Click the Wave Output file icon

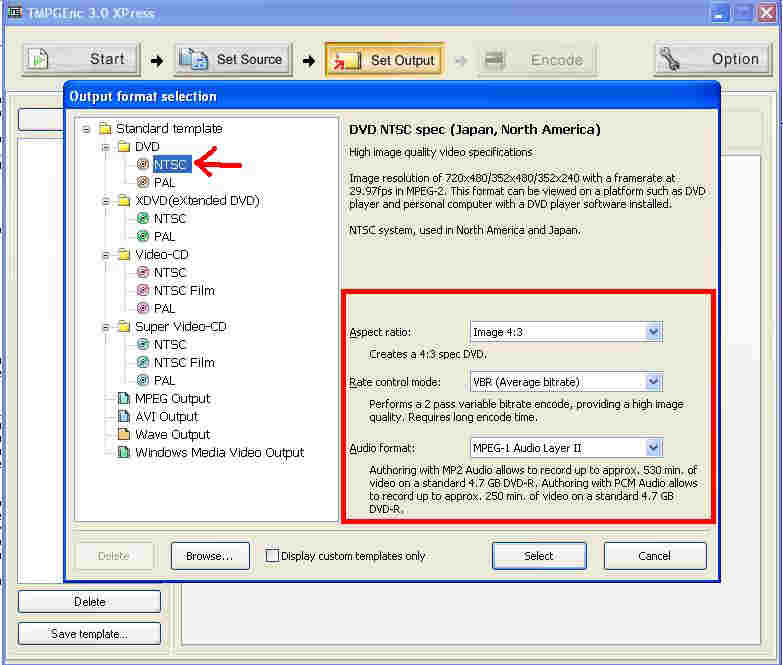click(x=124, y=434)
